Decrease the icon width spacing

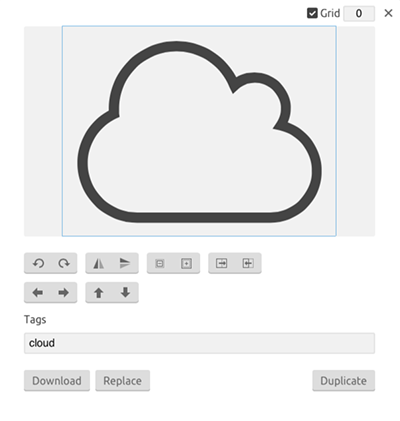(248, 263)
